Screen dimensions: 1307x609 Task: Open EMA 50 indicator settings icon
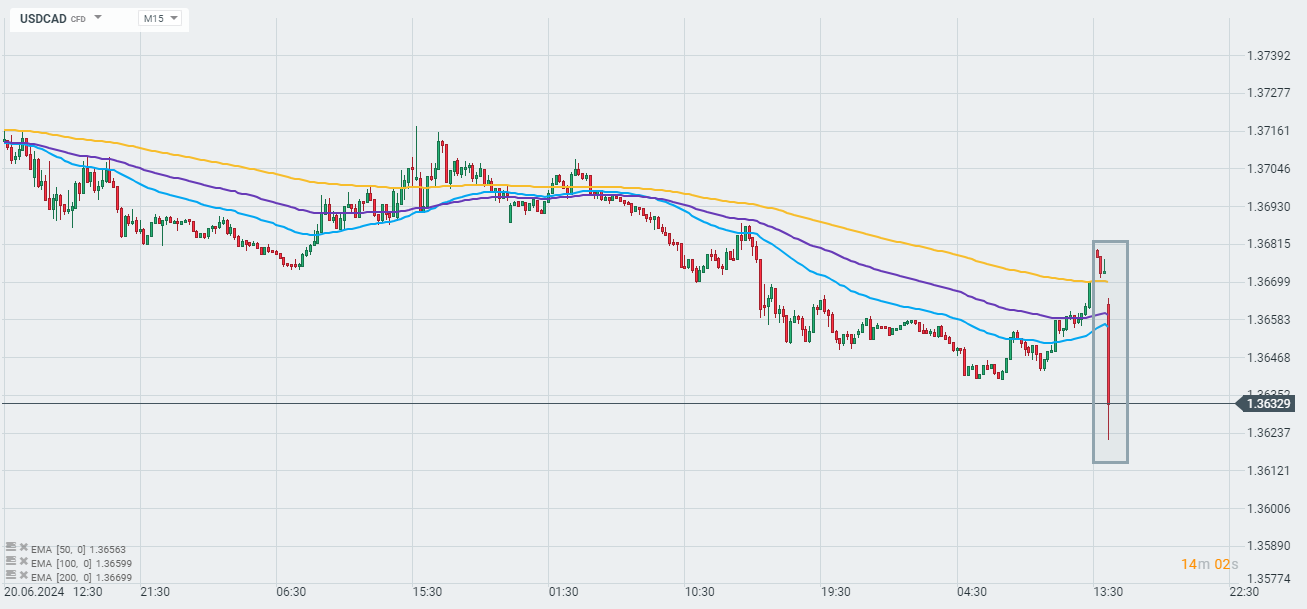click(x=10, y=548)
